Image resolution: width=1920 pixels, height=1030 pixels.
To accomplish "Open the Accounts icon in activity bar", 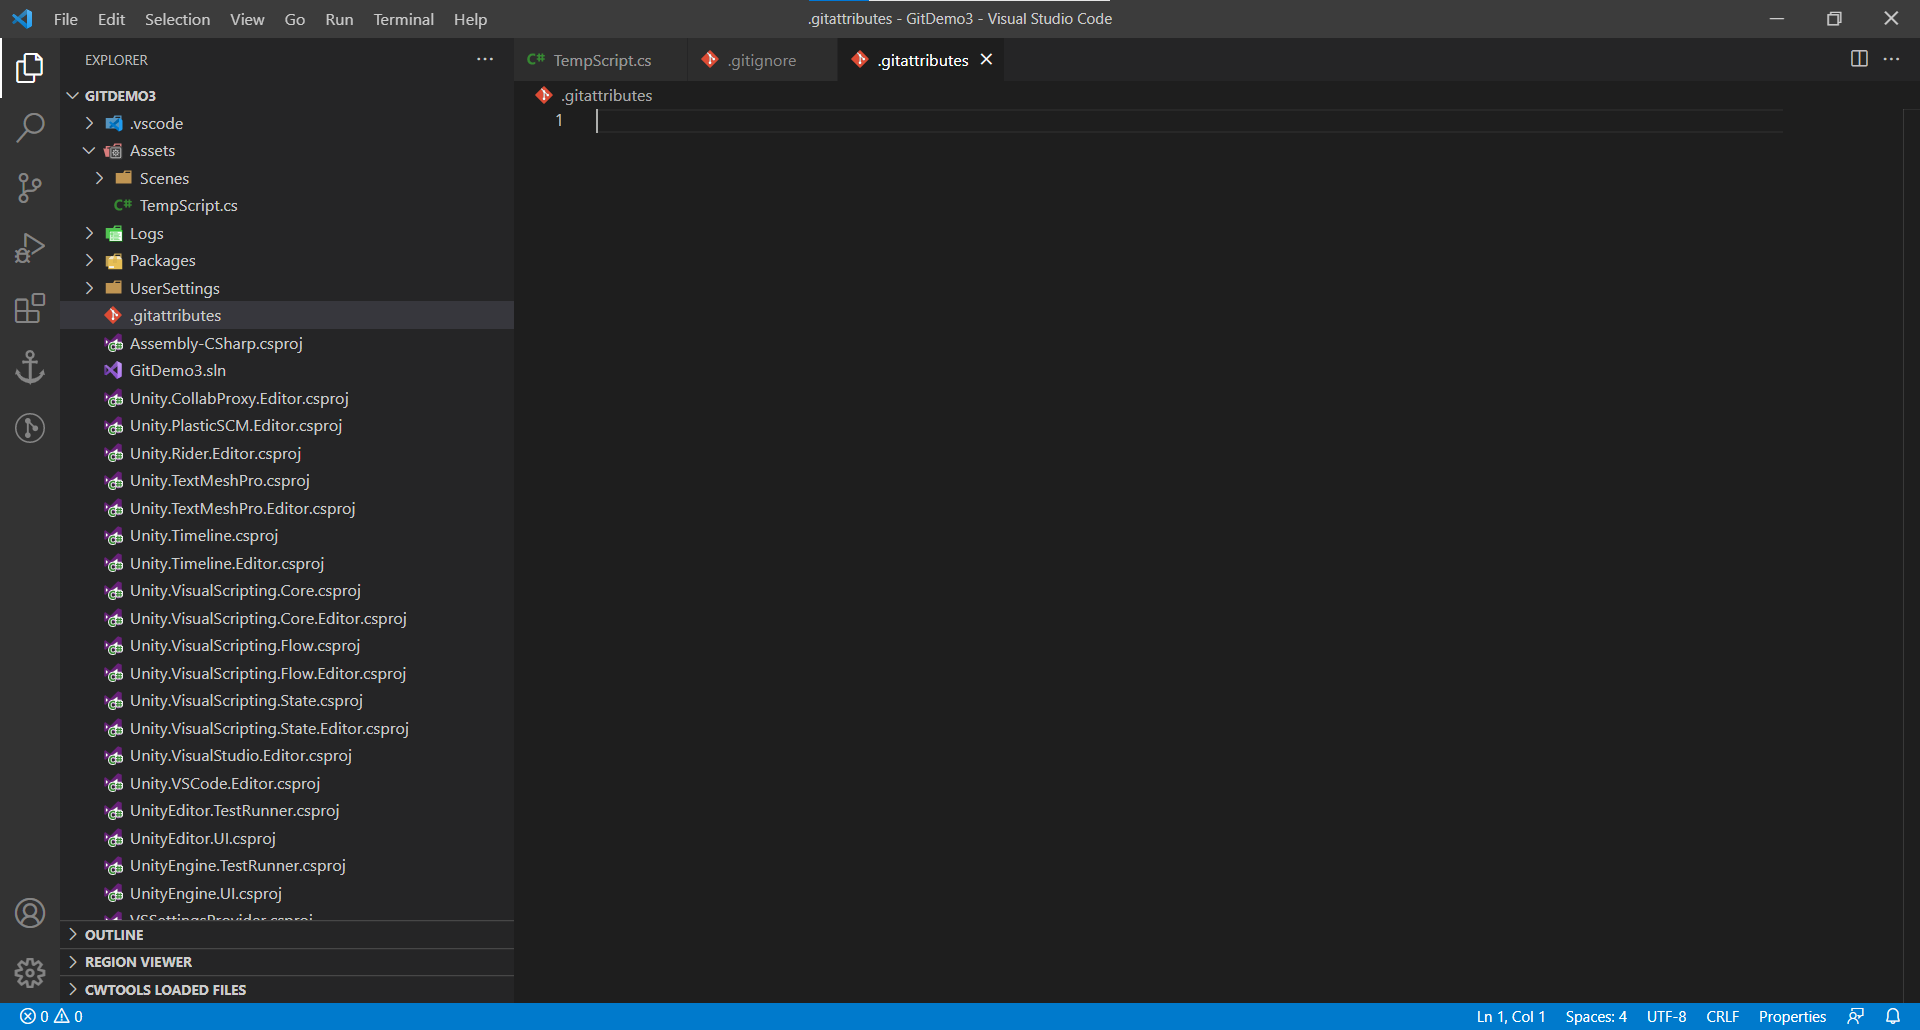I will (x=30, y=913).
